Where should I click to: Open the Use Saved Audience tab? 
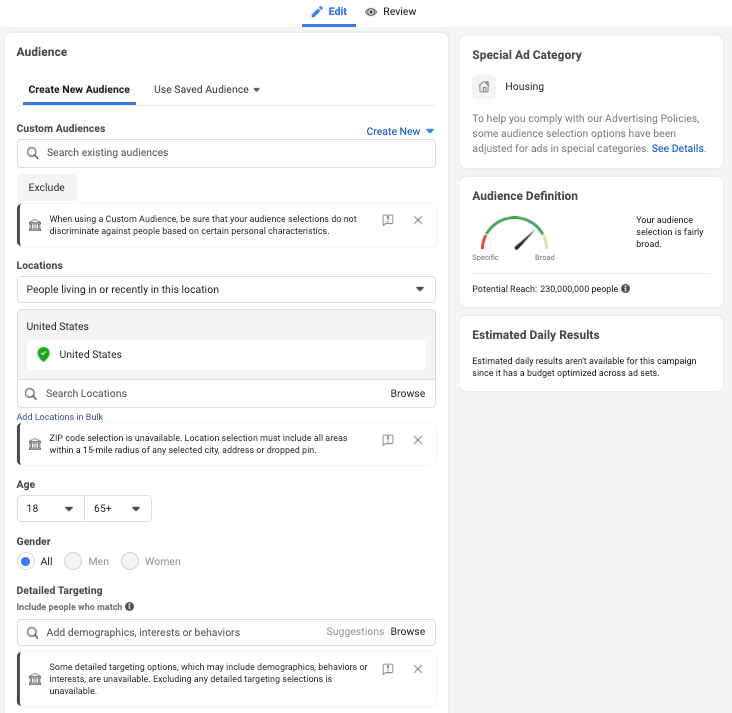(x=206, y=90)
